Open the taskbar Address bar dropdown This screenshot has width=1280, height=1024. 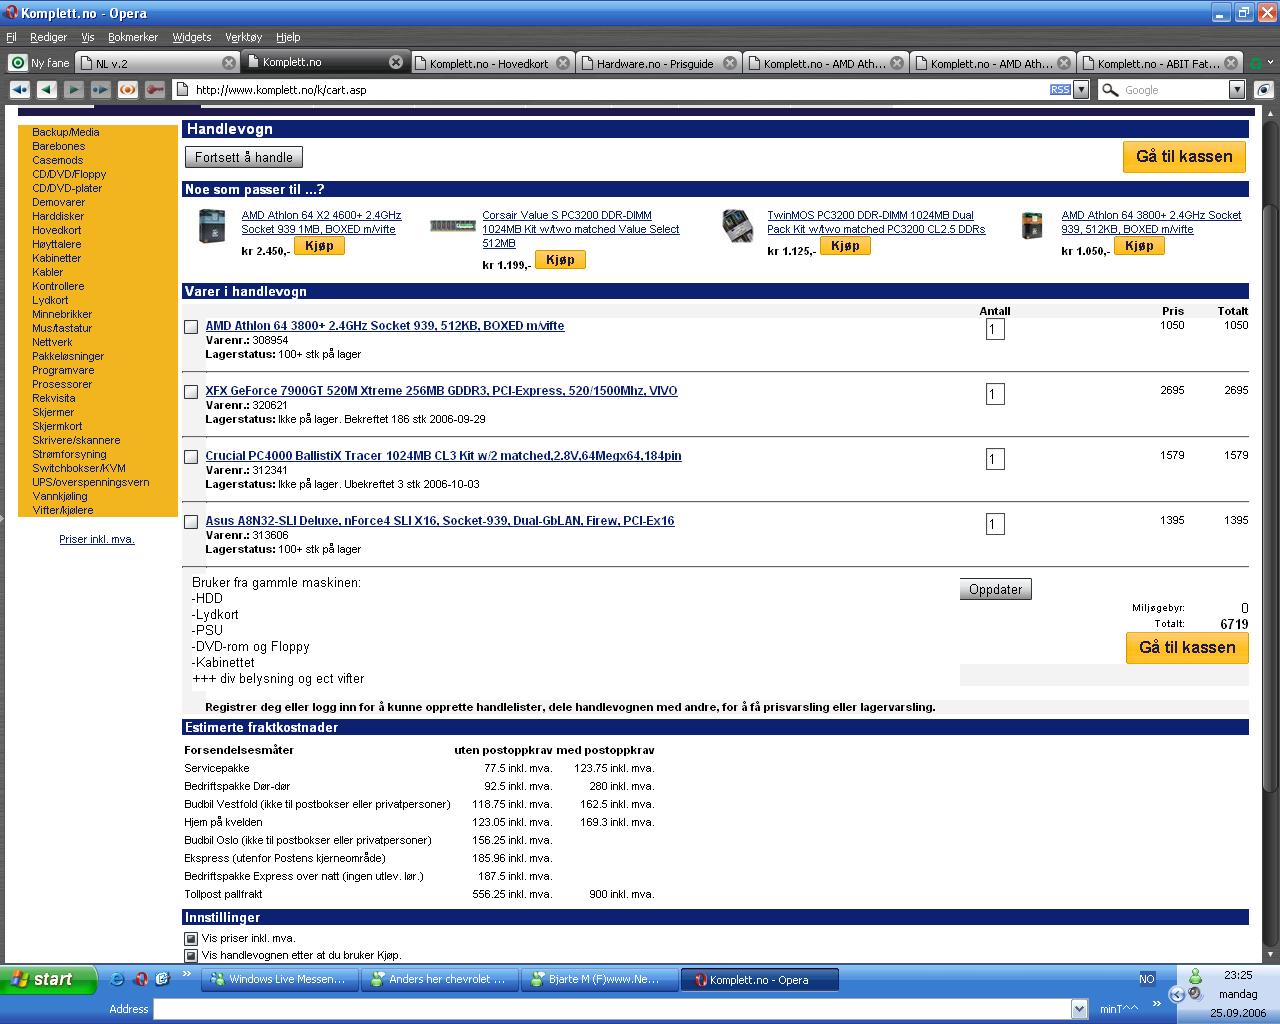(x=1079, y=1009)
